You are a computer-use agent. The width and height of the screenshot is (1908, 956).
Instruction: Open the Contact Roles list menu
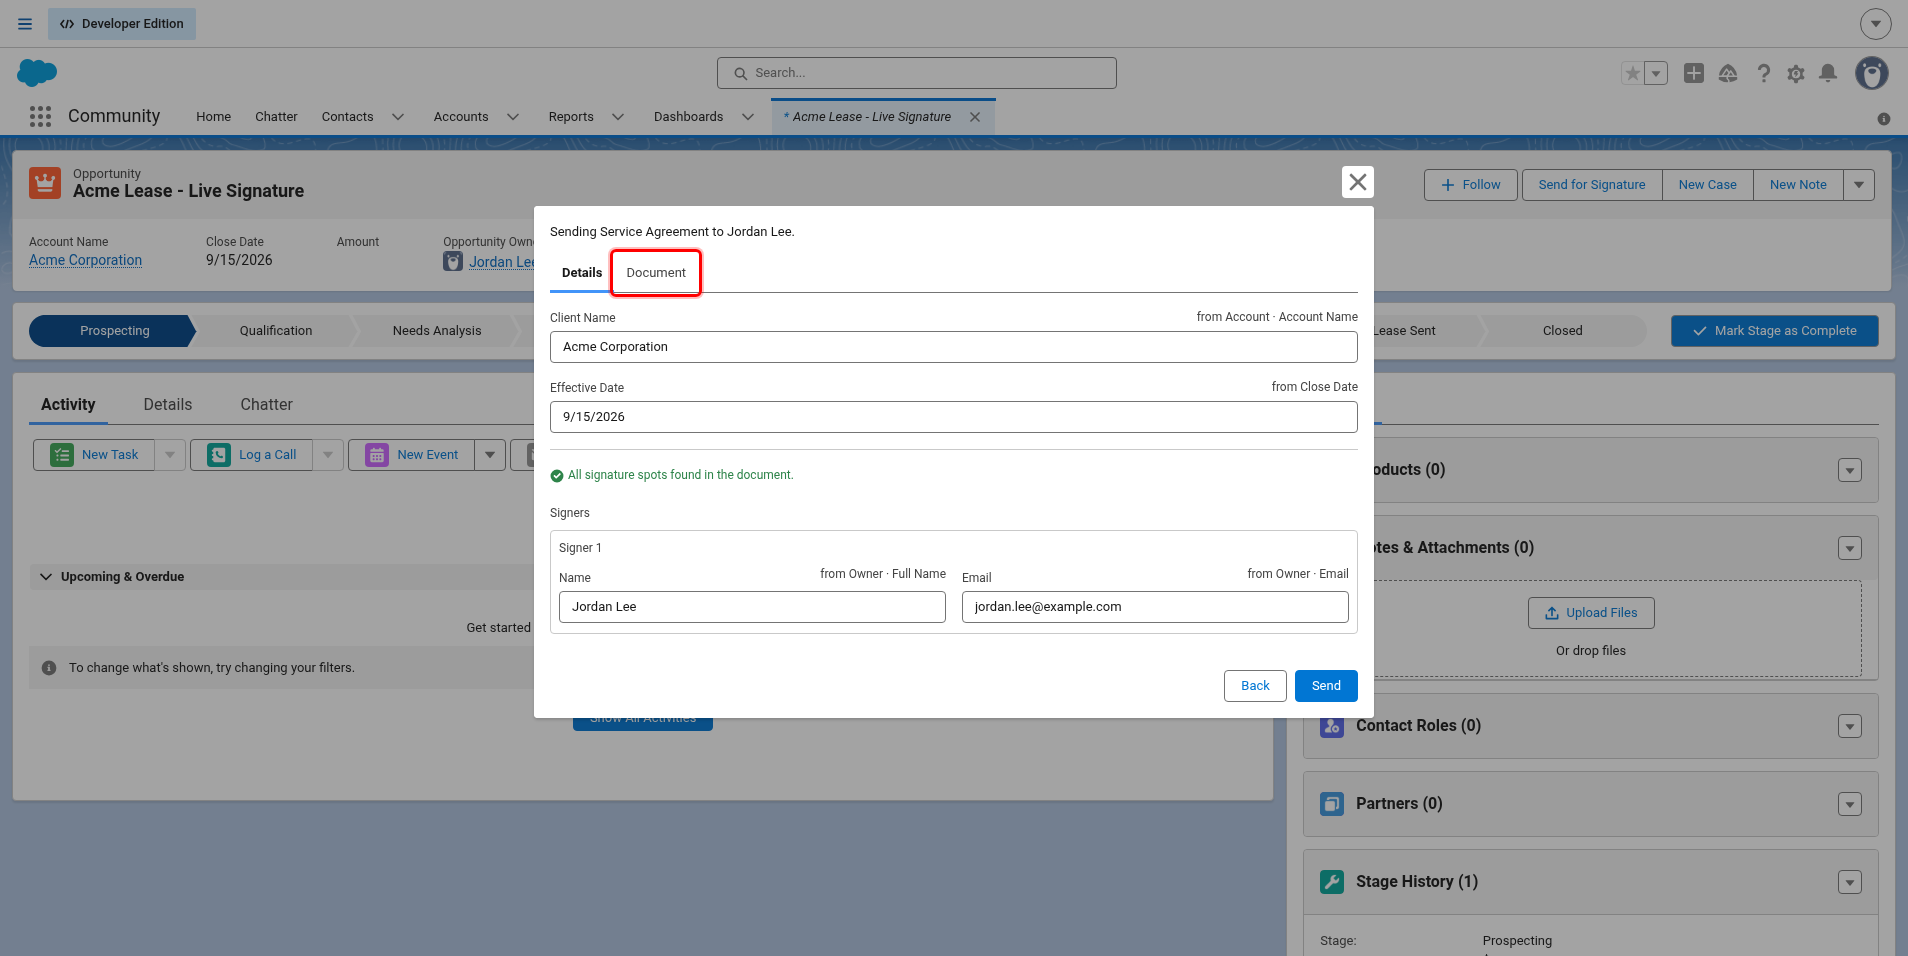click(x=1850, y=726)
